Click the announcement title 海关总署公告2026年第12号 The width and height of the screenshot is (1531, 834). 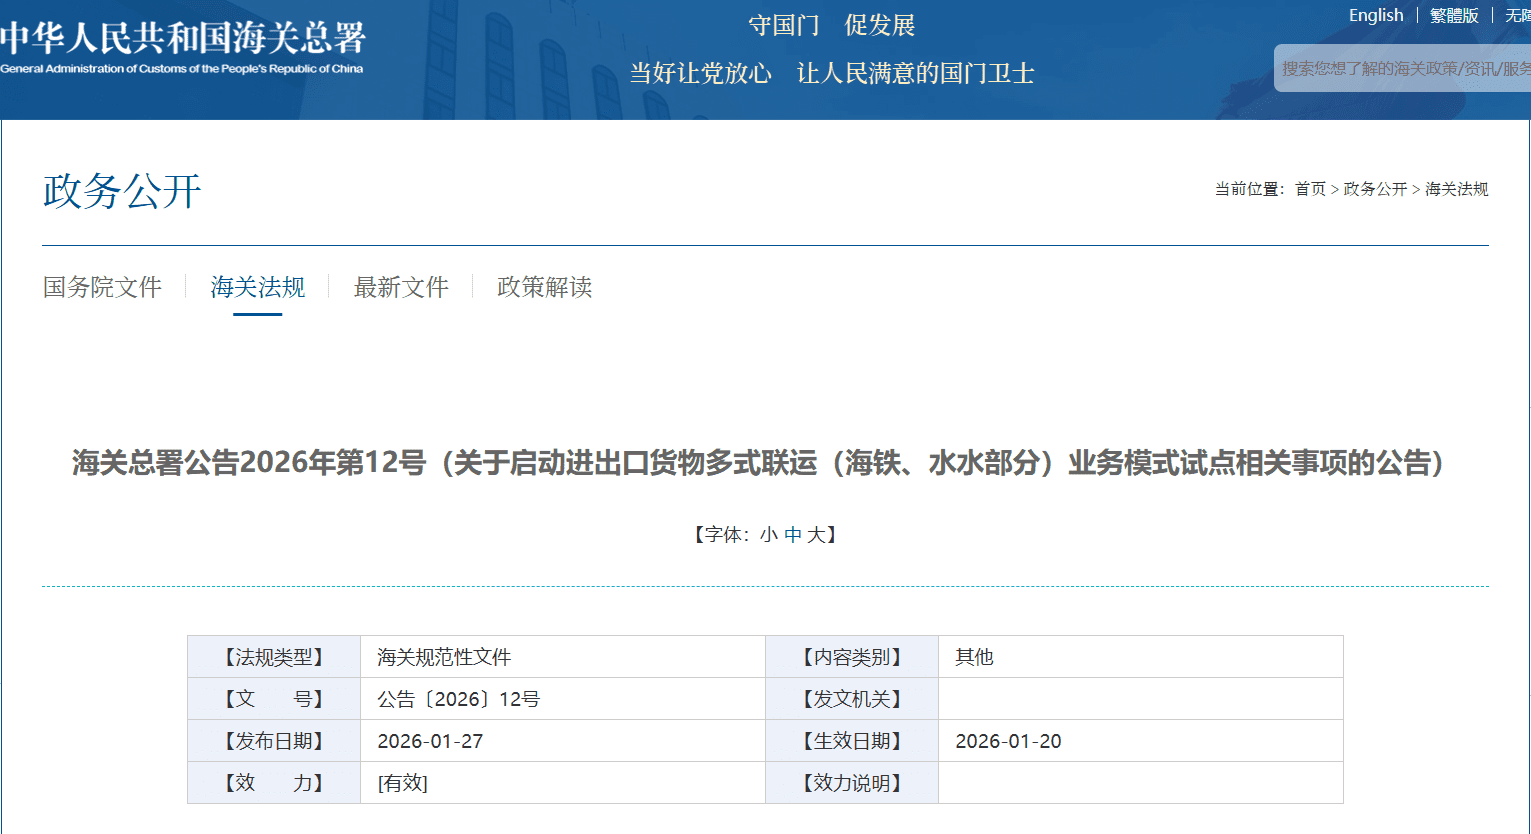[758, 463]
